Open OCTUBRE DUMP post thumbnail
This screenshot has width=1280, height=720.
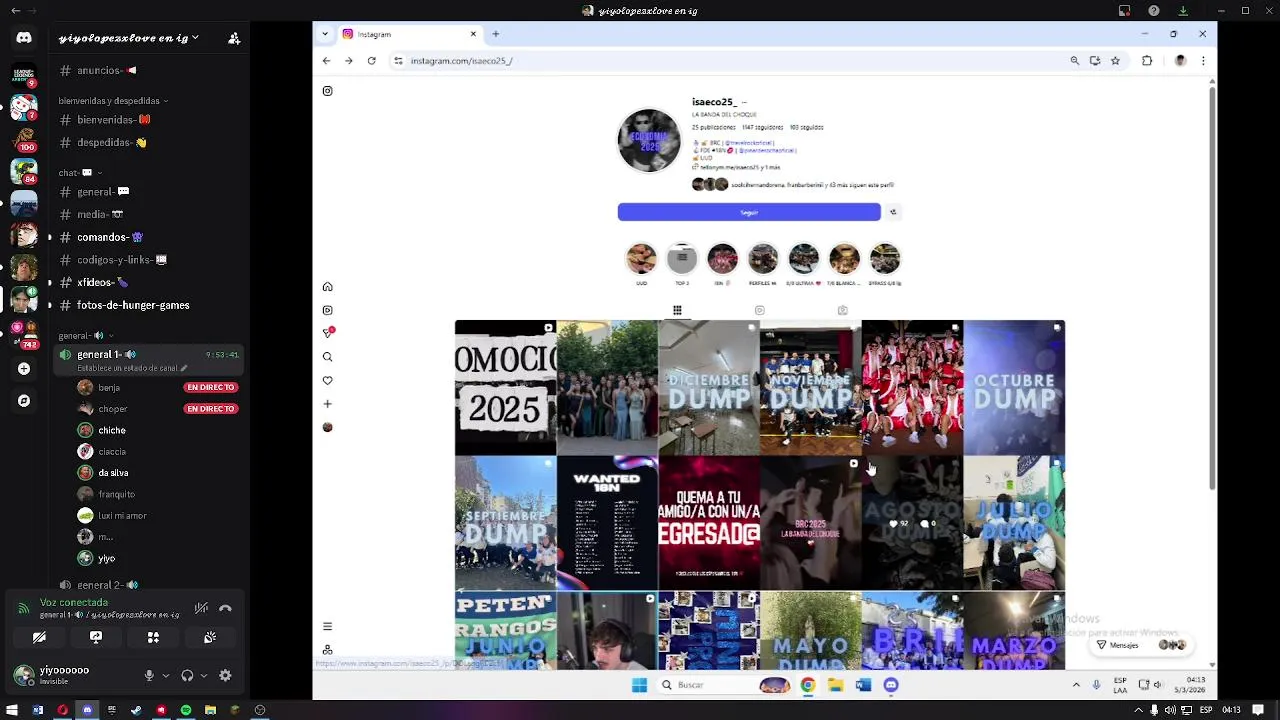[1014, 387]
